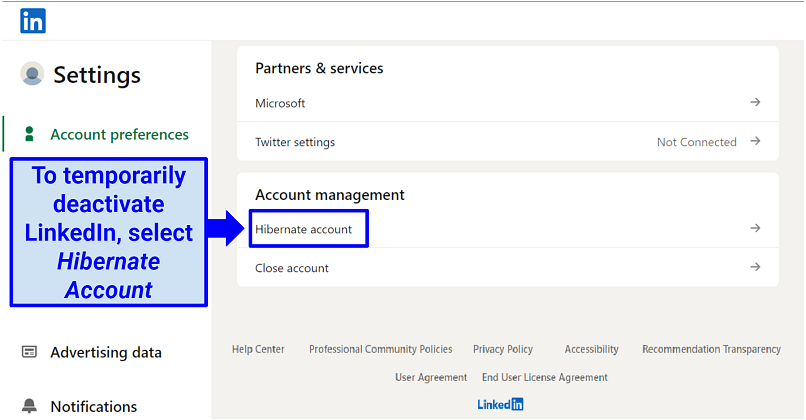806x420 pixels.
Task: Go to Notifications settings
Action: 93,406
